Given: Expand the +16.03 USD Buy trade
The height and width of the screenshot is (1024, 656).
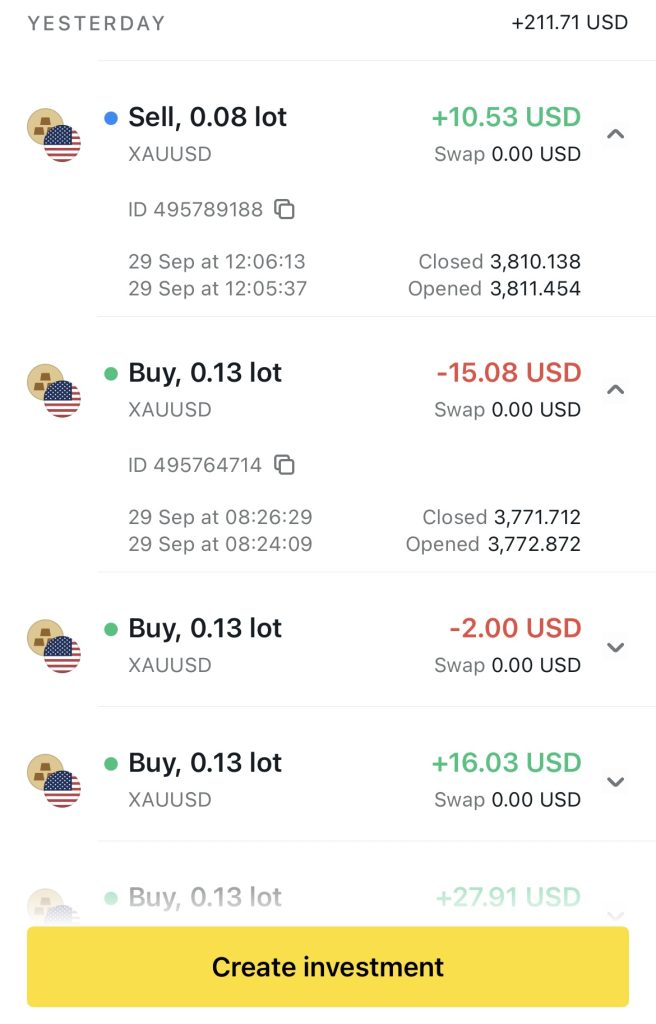Looking at the screenshot, I should pyautogui.click(x=616, y=781).
